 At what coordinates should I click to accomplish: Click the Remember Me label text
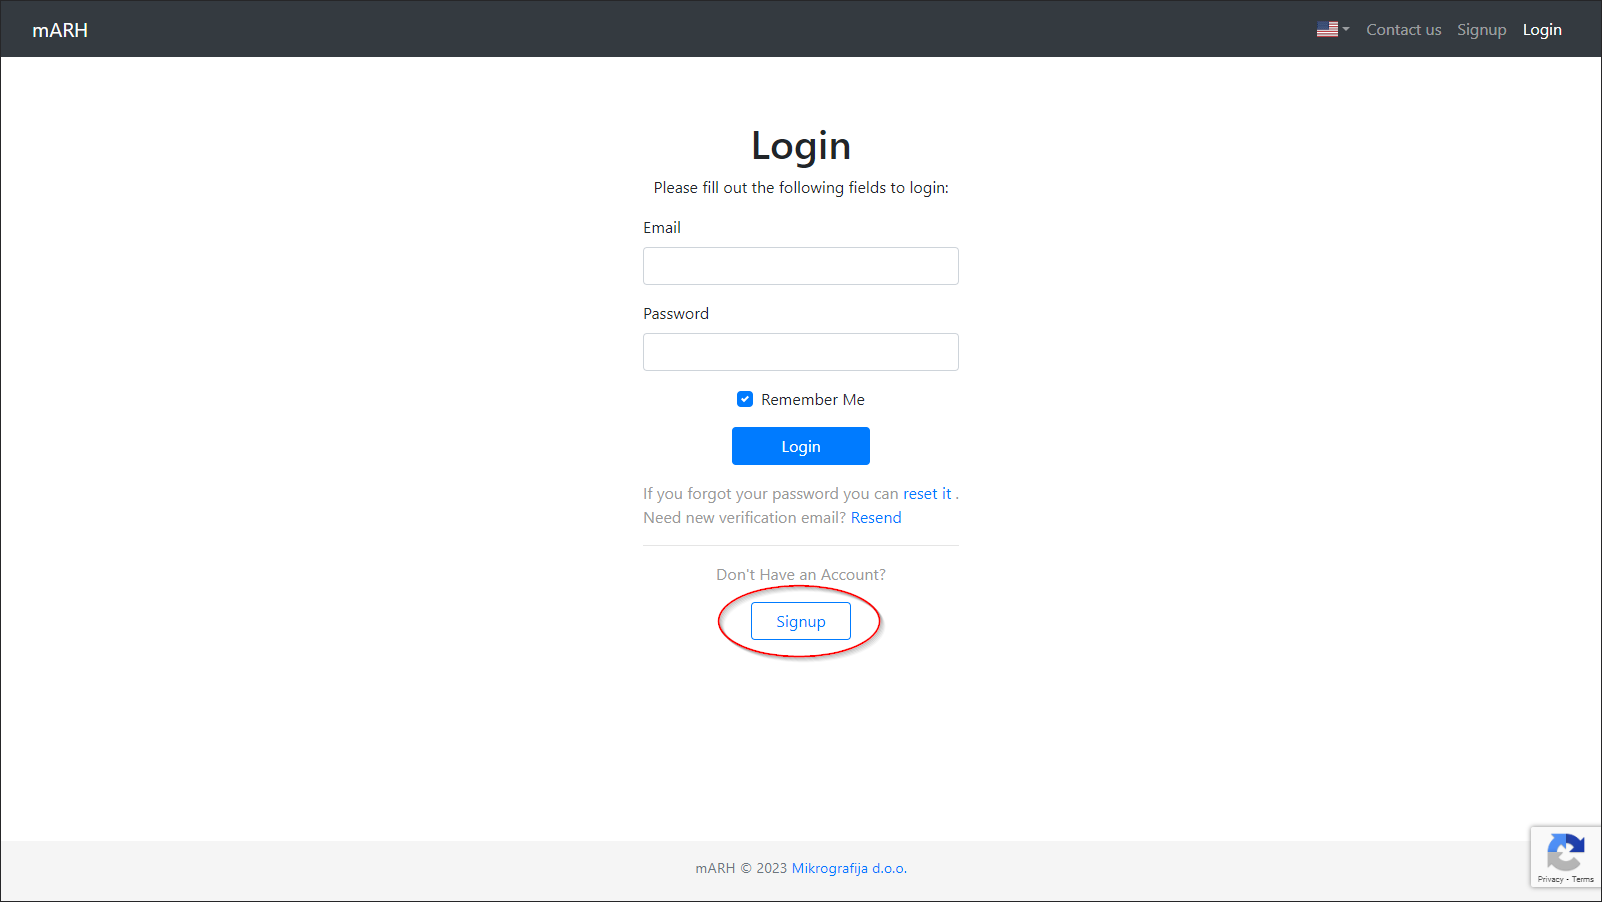point(812,400)
